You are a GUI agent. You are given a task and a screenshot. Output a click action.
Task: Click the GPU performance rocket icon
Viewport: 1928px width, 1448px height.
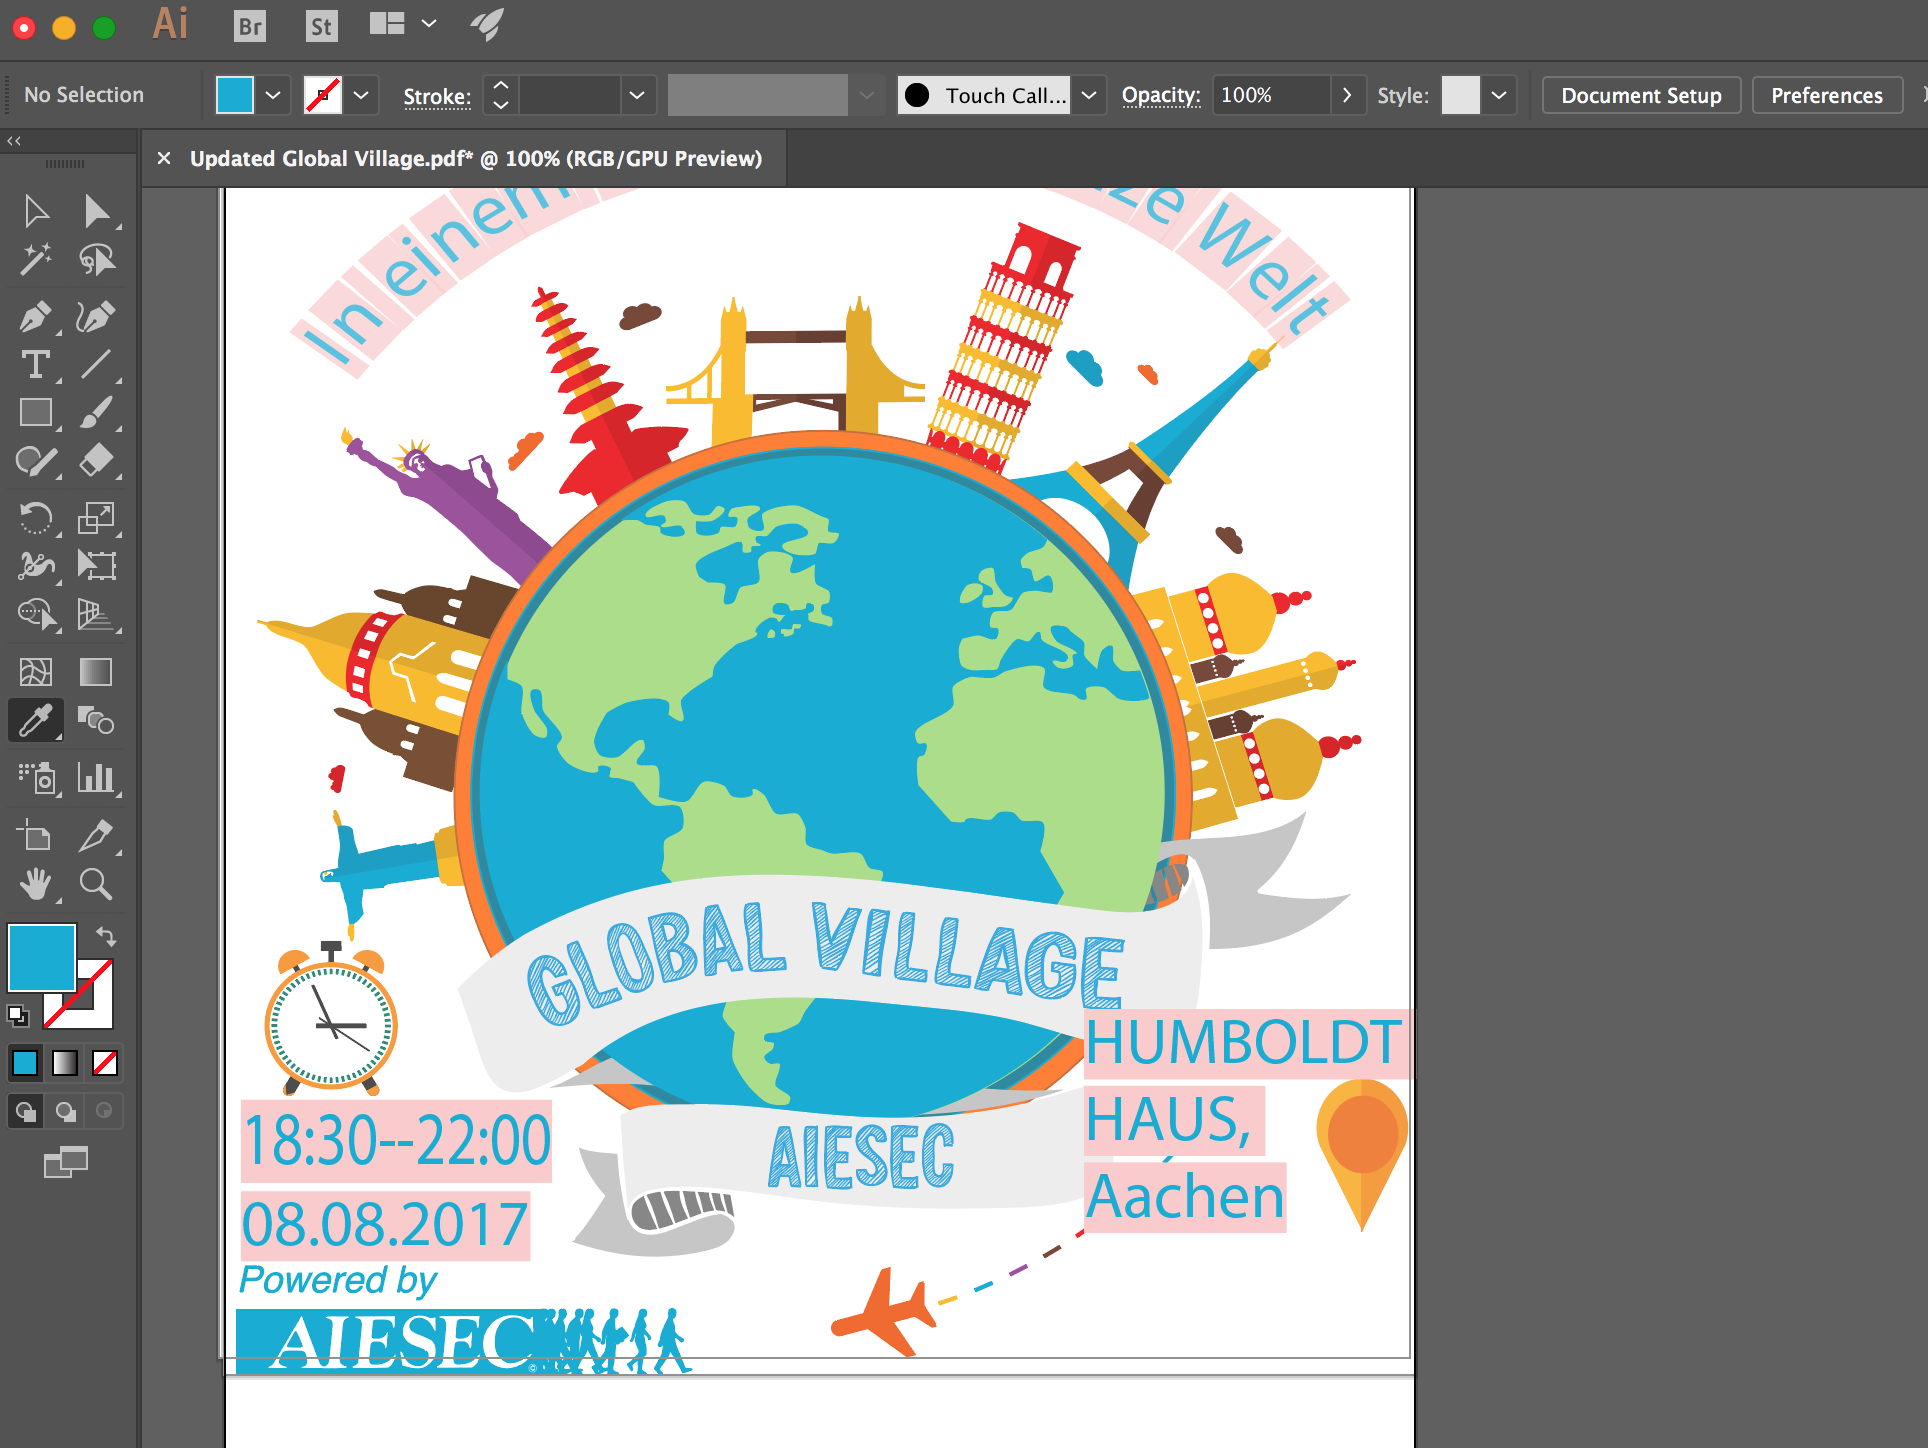(x=488, y=25)
